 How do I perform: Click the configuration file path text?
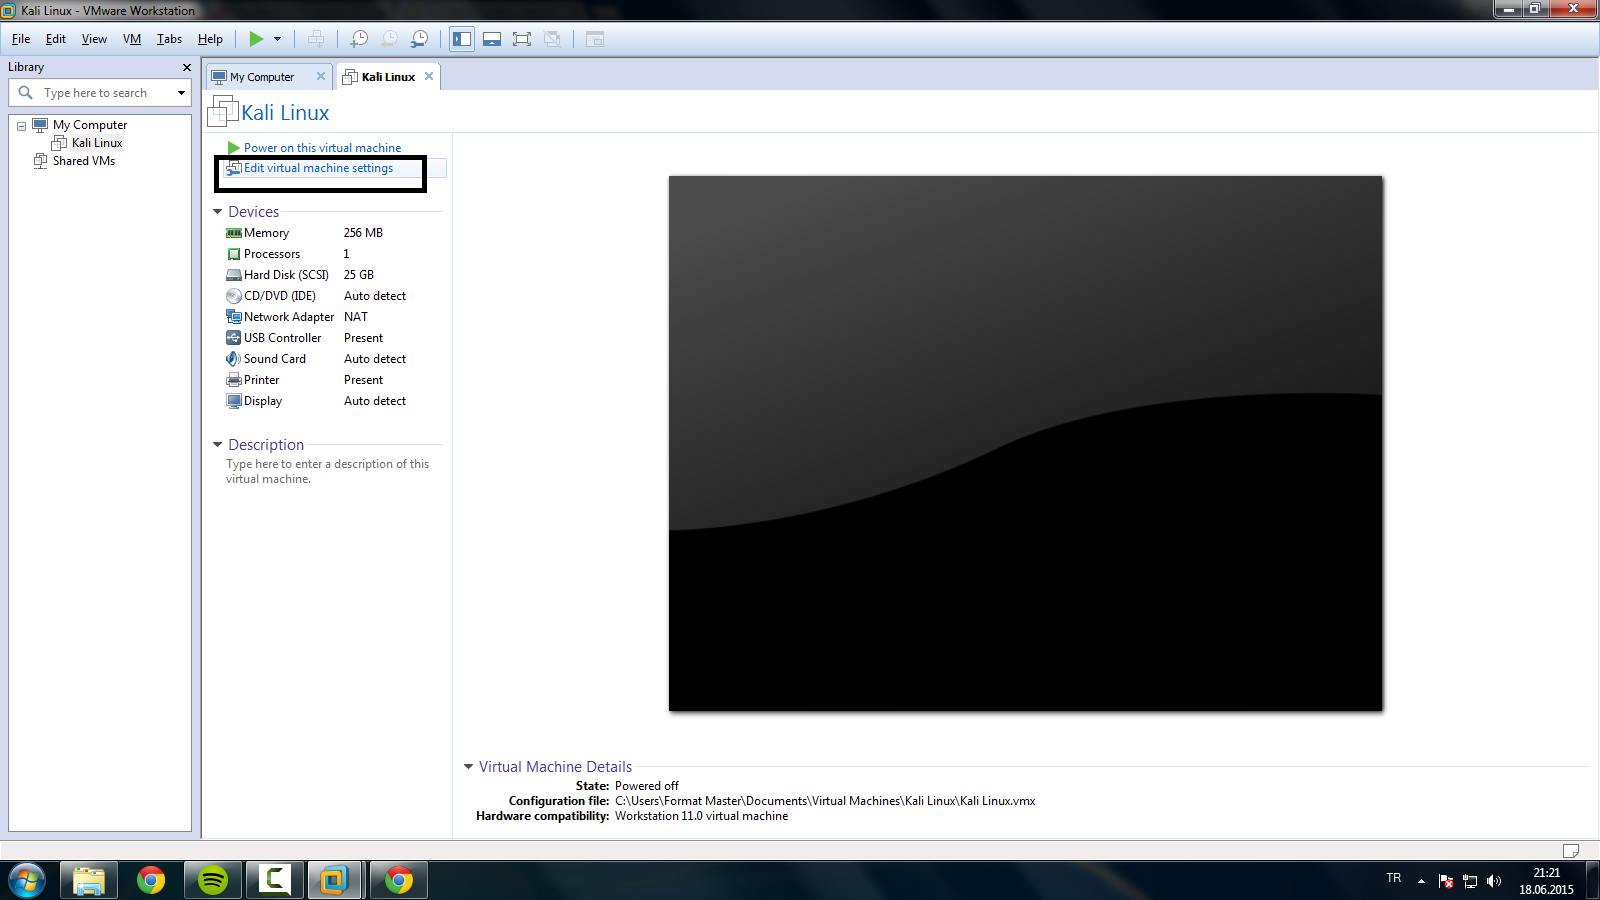[825, 801]
